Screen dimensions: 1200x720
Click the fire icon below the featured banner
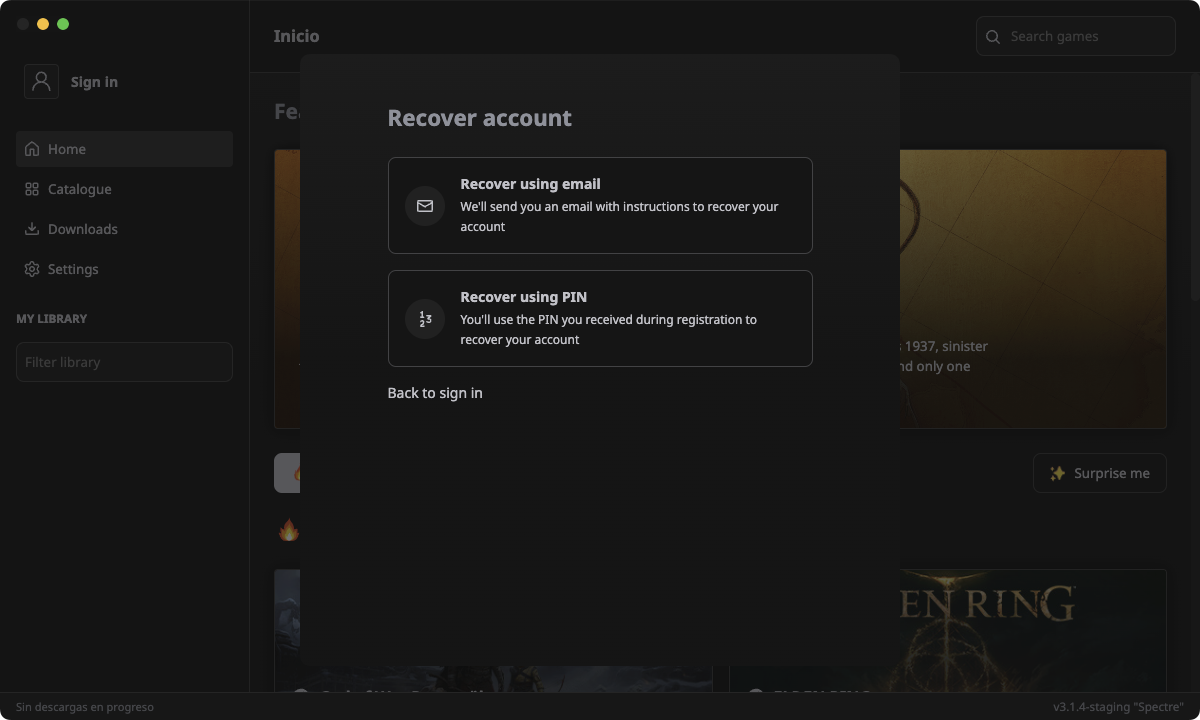288,530
